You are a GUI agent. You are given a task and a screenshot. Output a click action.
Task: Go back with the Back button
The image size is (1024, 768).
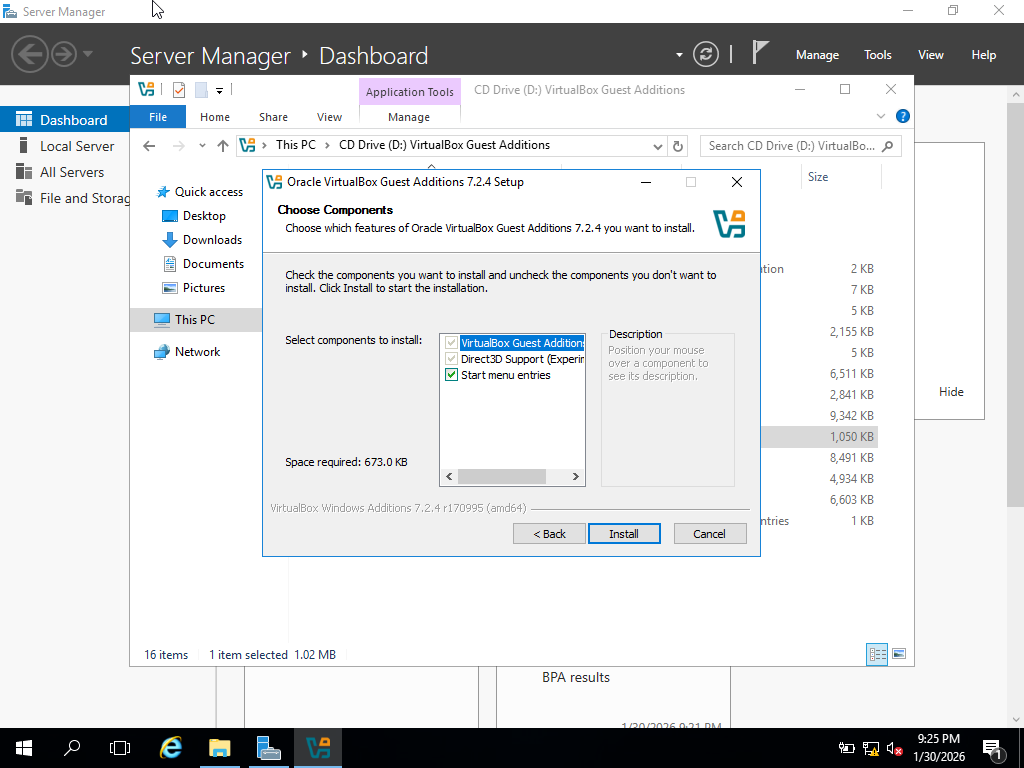pyautogui.click(x=549, y=534)
